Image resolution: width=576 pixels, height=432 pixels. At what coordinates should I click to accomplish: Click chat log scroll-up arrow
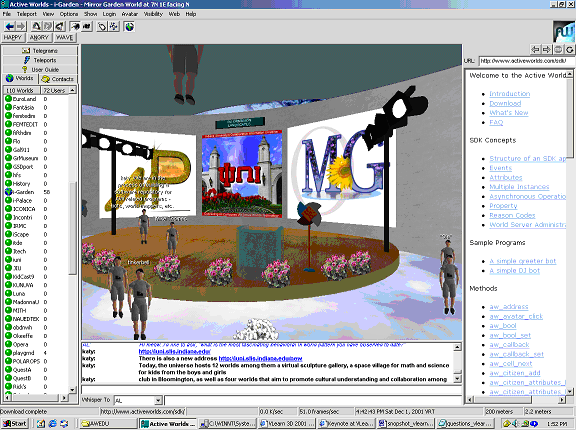(457, 347)
